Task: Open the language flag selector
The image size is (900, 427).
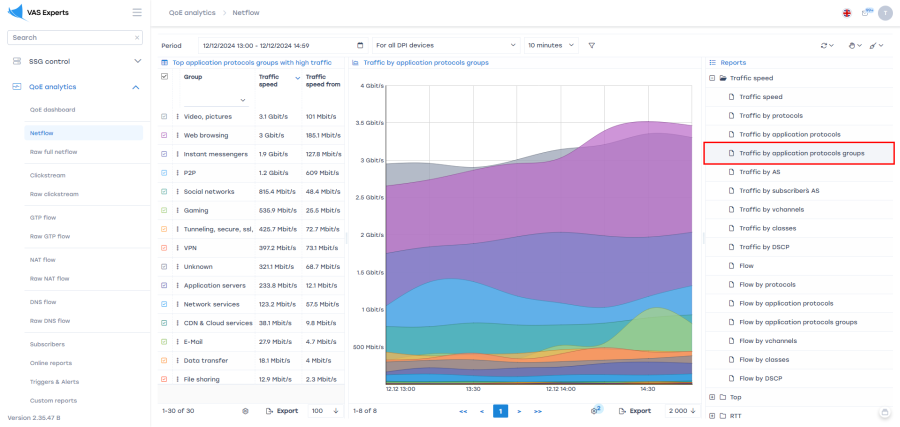Action: point(847,12)
